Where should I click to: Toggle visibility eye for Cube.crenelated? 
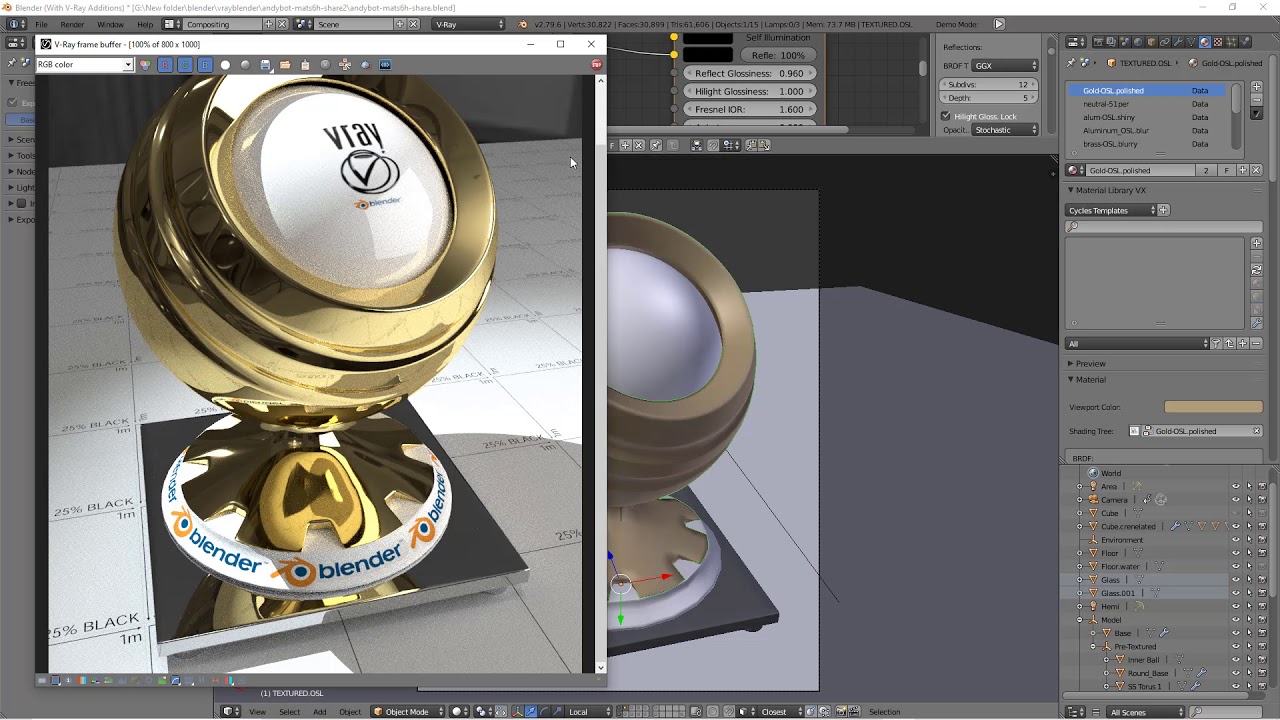1235,526
